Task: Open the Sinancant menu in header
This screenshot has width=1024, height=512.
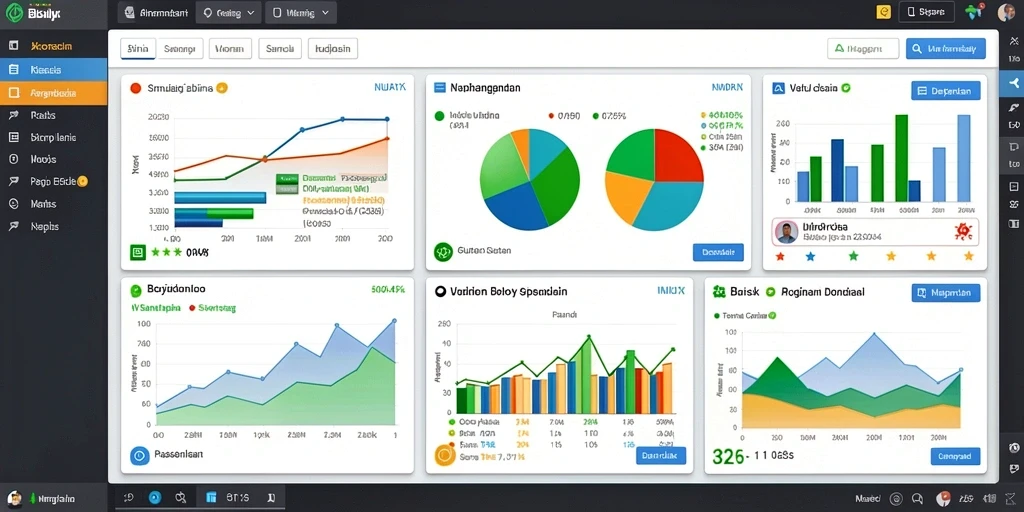Action: tap(156, 12)
